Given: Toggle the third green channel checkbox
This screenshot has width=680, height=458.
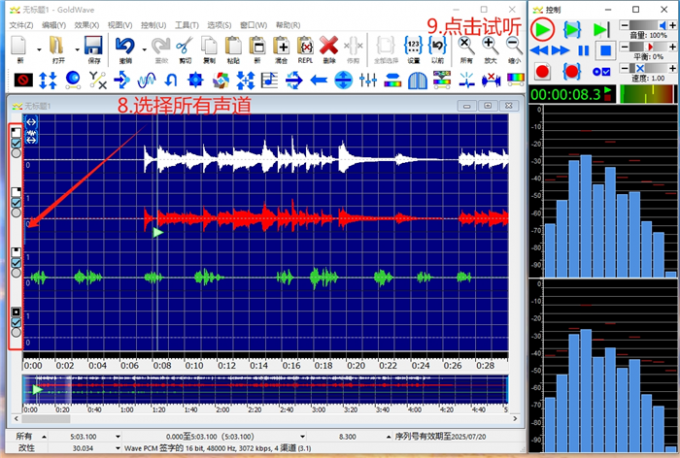Looking at the screenshot, I should pyautogui.click(x=16, y=263).
